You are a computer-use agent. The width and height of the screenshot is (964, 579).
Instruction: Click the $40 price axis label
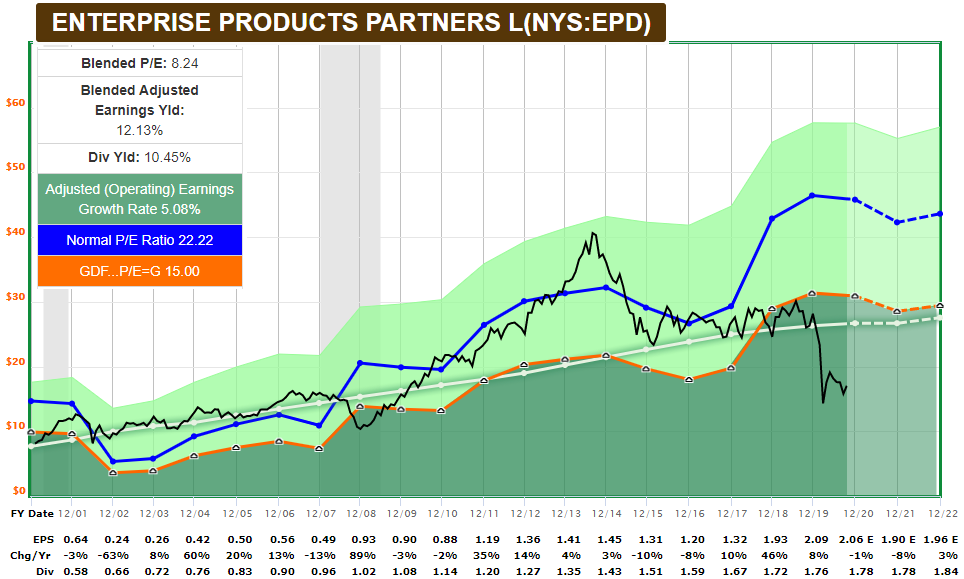coord(15,232)
